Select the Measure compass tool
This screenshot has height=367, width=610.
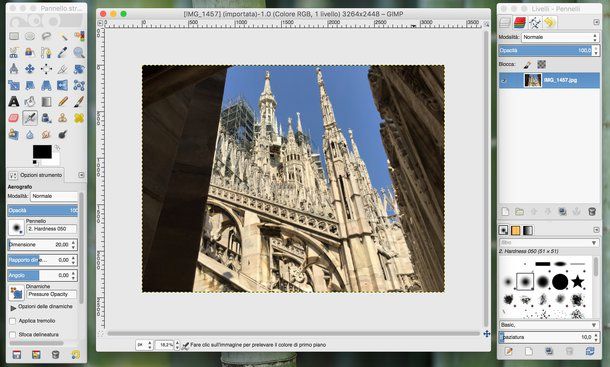click(14, 69)
